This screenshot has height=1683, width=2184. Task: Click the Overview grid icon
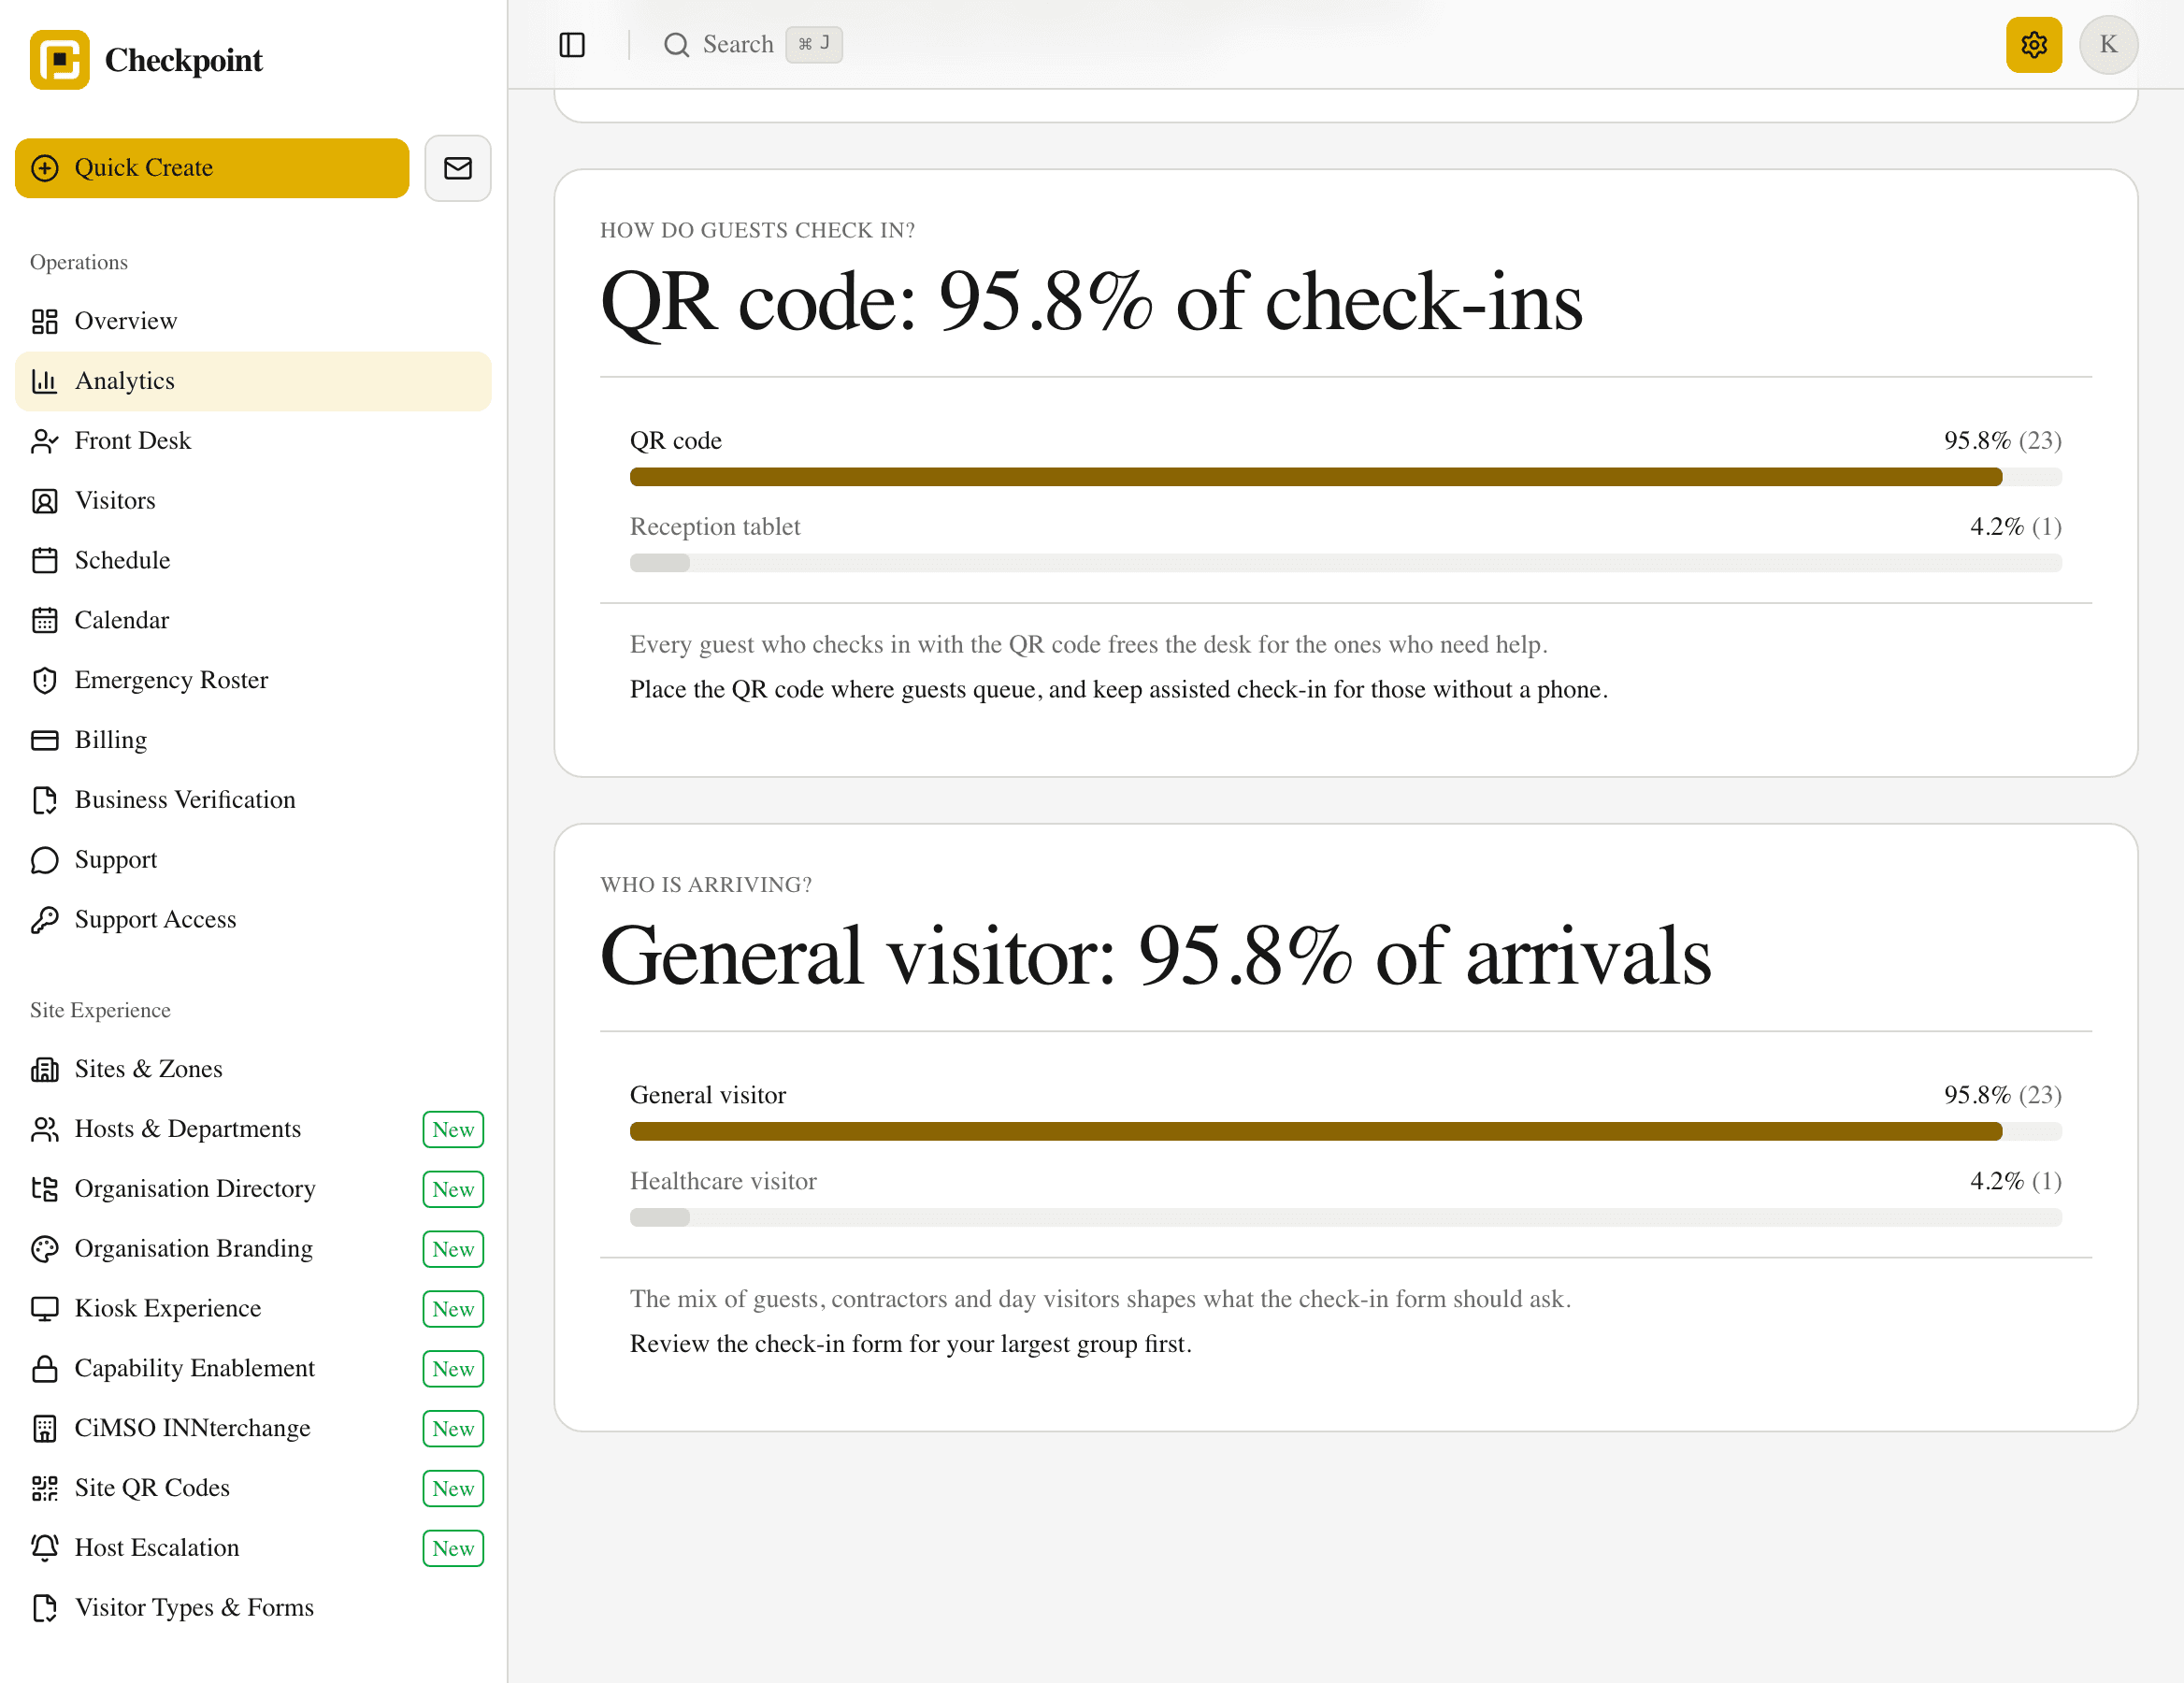click(x=45, y=321)
